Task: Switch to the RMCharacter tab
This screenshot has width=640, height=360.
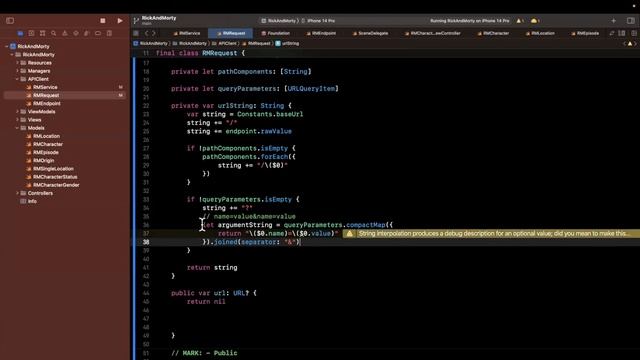Action: 493,33
